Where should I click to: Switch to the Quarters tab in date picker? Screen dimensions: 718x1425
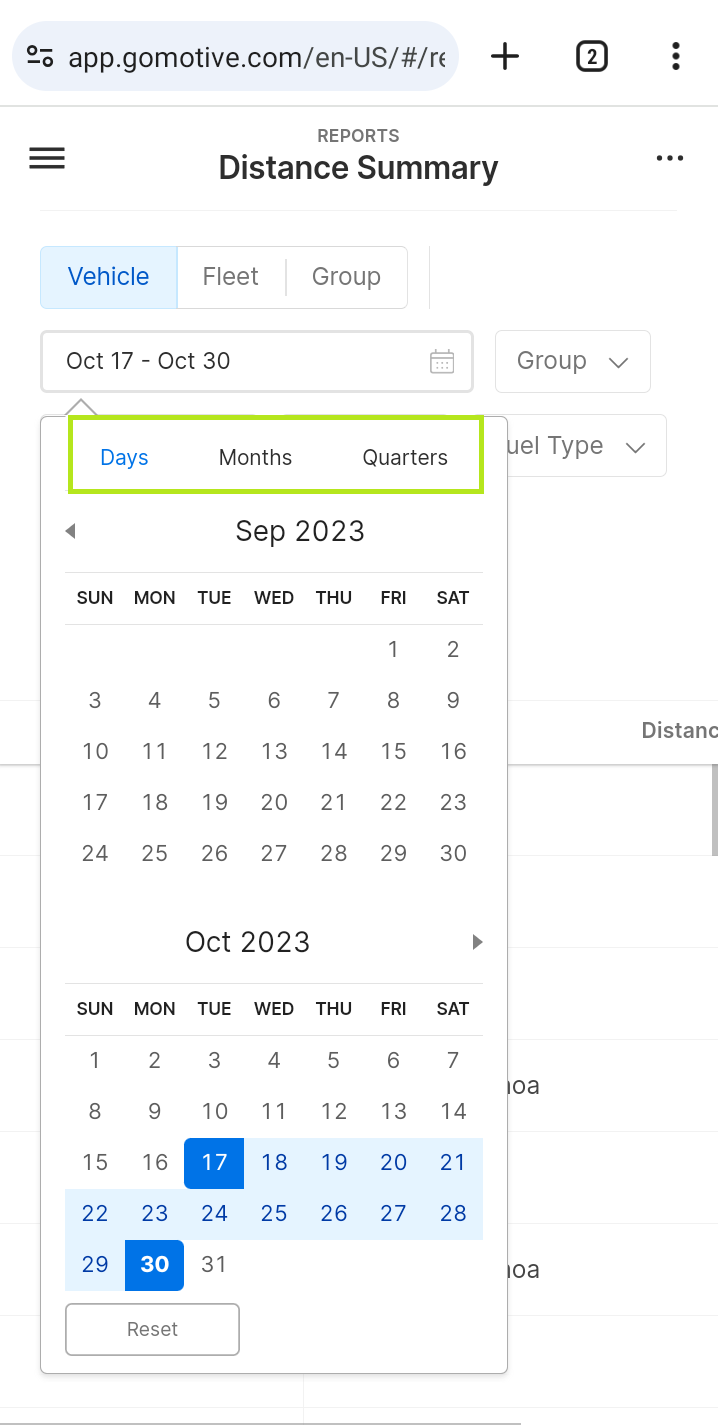tap(405, 458)
